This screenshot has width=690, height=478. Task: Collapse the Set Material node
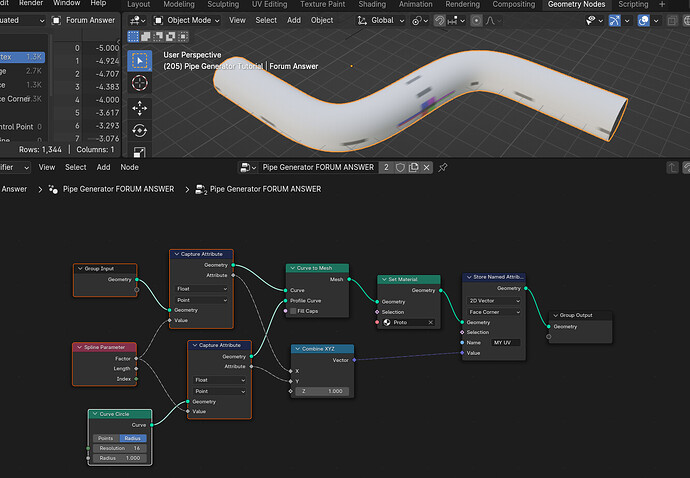coord(384,279)
